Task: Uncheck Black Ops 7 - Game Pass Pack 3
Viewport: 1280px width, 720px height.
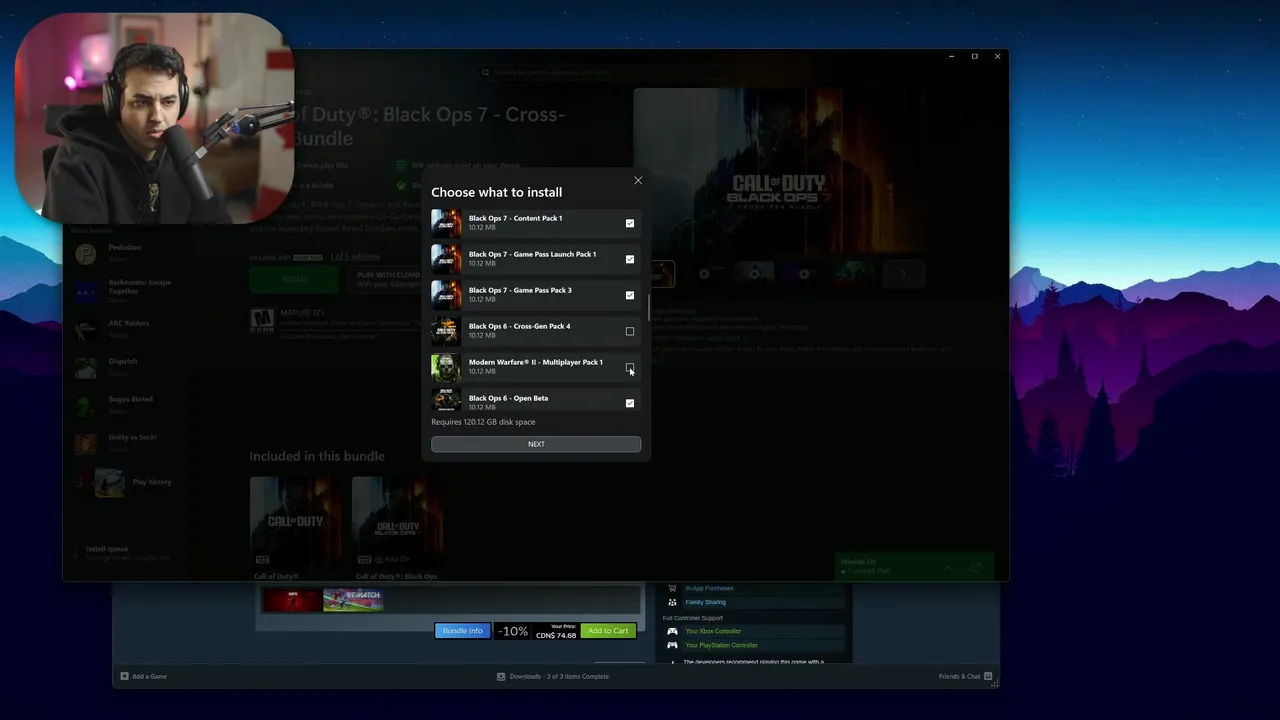Action: point(630,295)
